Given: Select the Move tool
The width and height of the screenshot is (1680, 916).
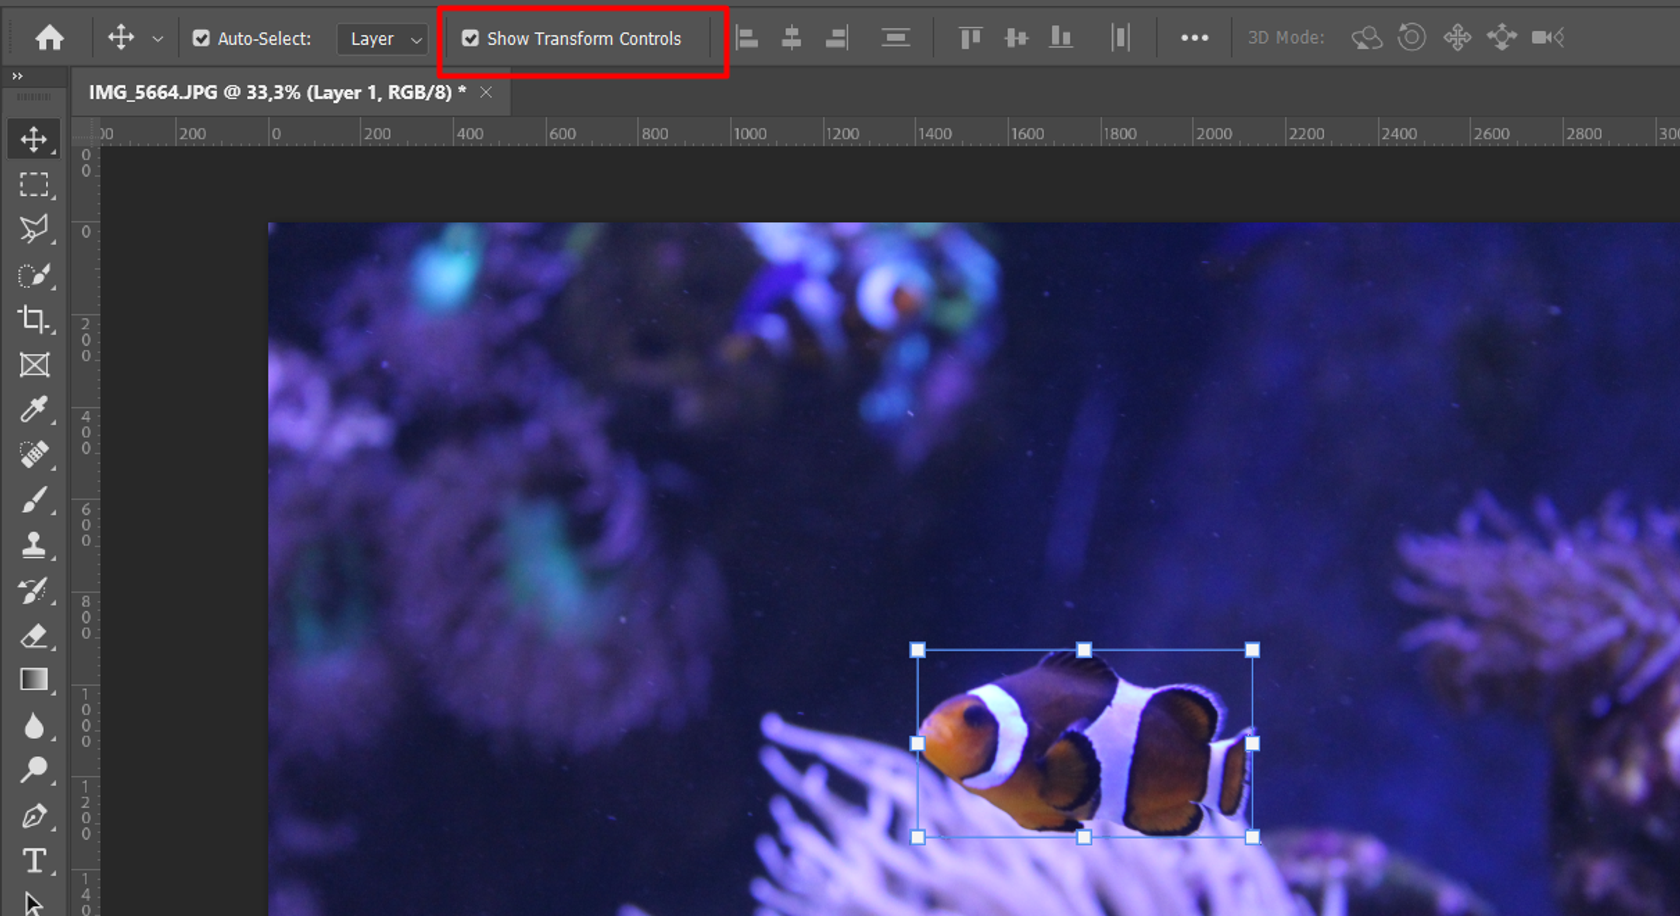Looking at the screenshot, I should point(33,138).
